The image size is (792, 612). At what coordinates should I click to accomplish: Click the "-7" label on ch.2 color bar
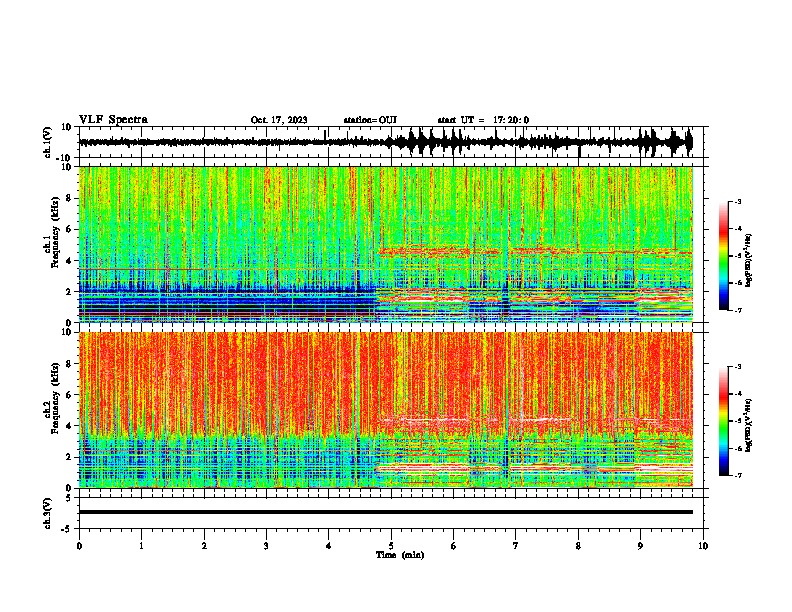tap(737, 476)
